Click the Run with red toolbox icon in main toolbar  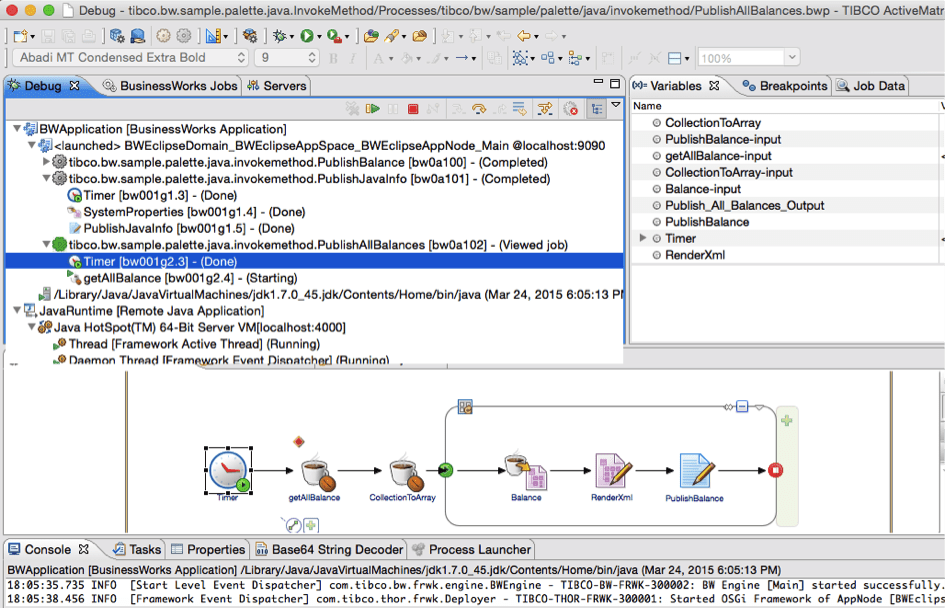point(334,36)
